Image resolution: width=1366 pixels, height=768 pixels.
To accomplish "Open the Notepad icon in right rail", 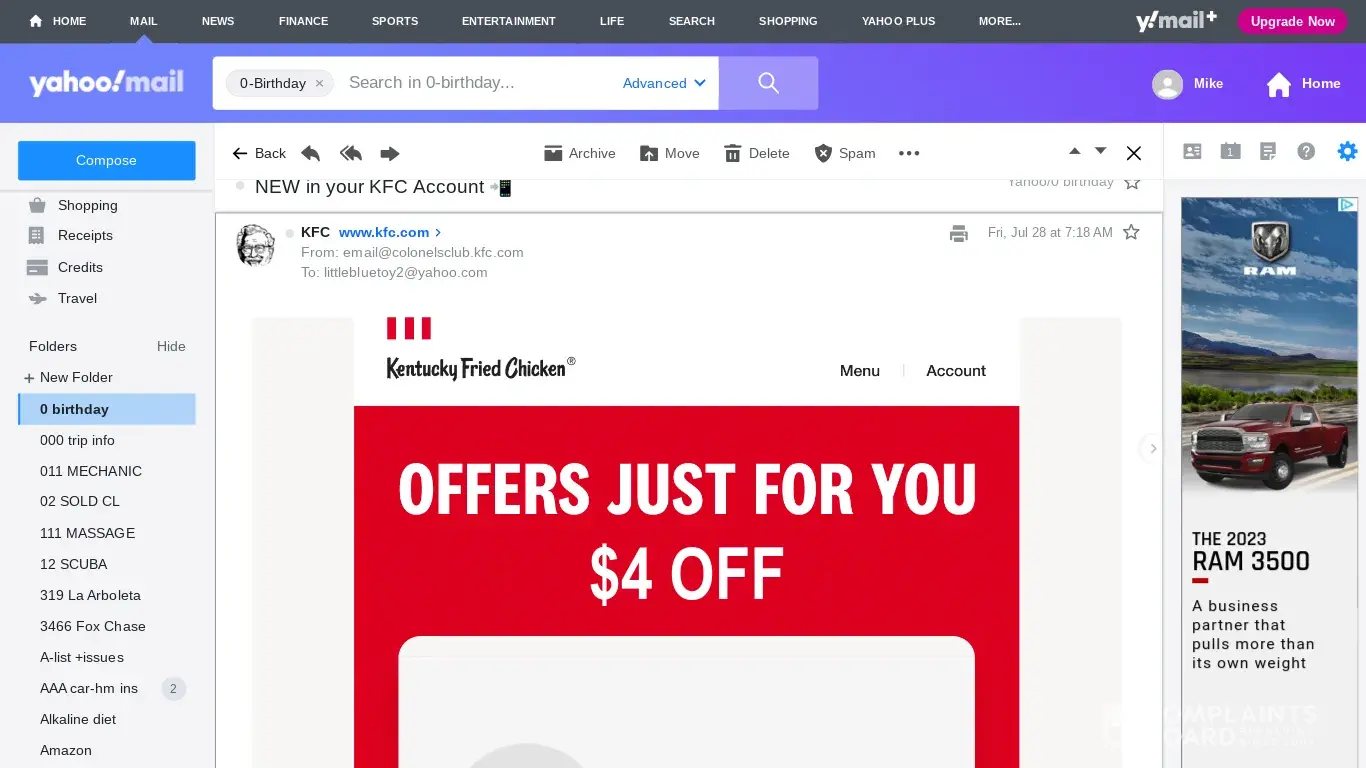I will (x=1268, y=151).
